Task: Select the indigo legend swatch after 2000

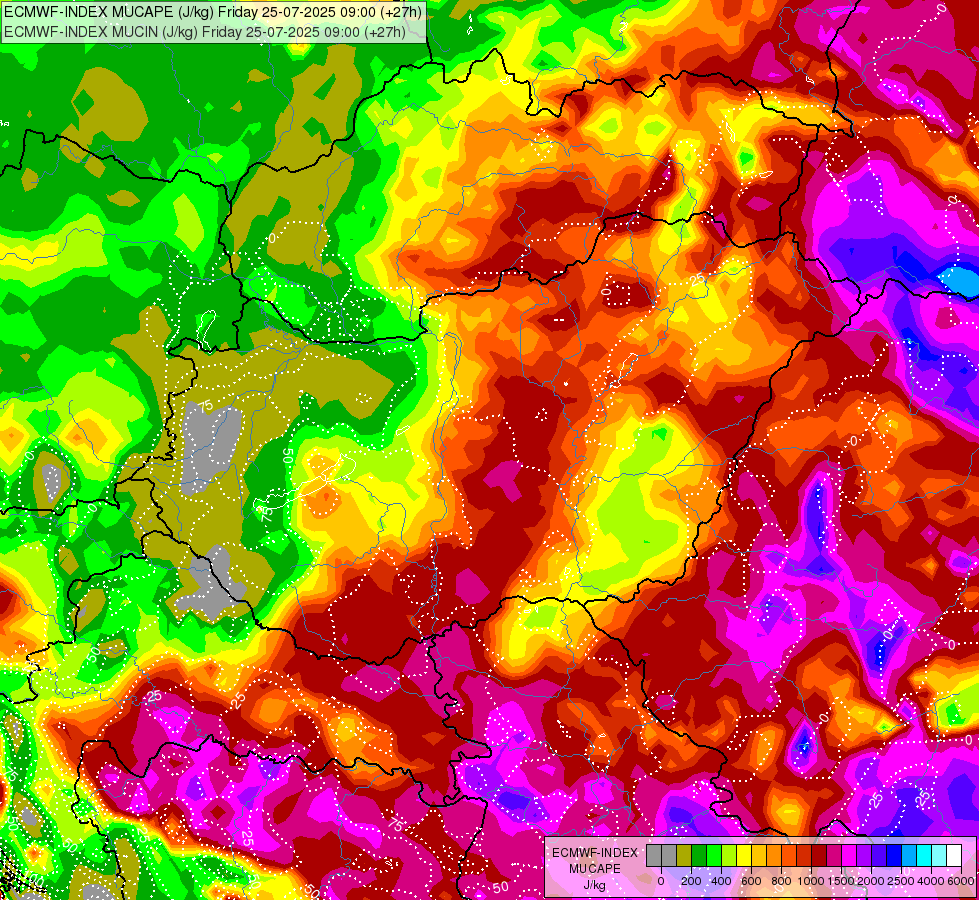Action: [x=880, y=855]
